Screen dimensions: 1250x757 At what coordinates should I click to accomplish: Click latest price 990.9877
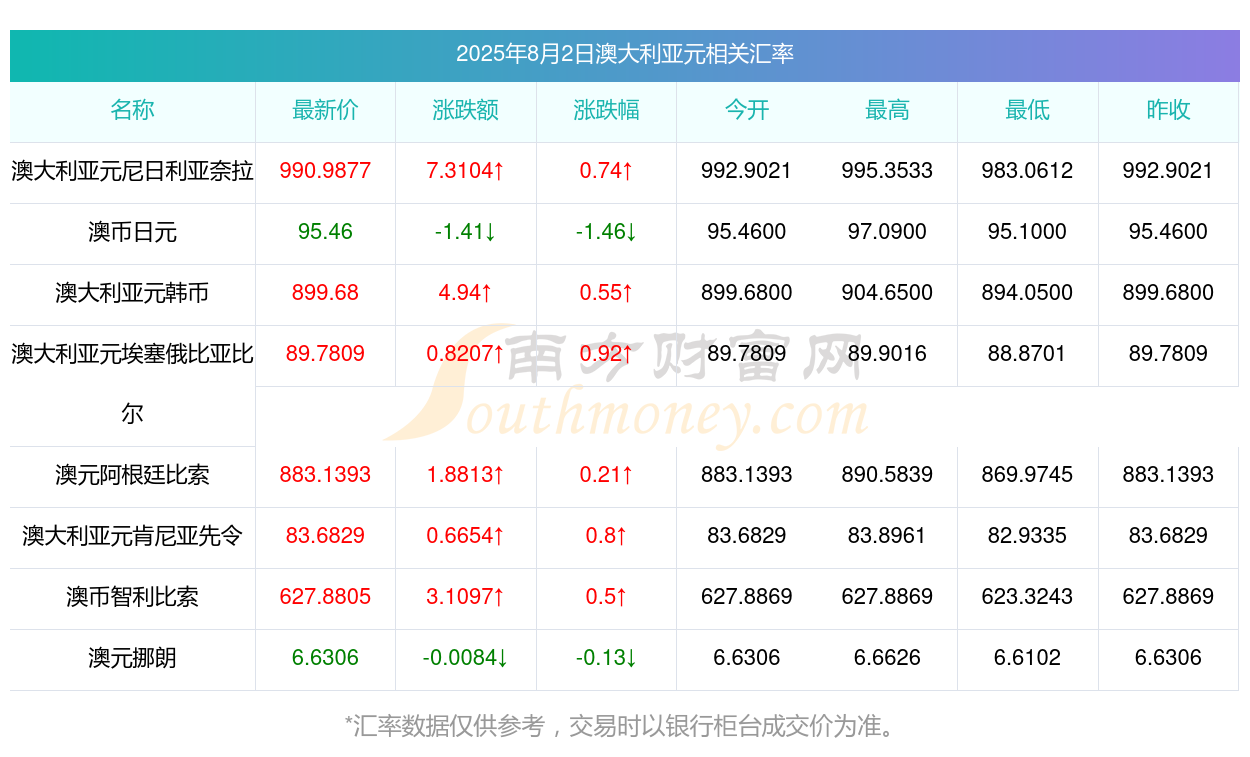pos(325,171)
